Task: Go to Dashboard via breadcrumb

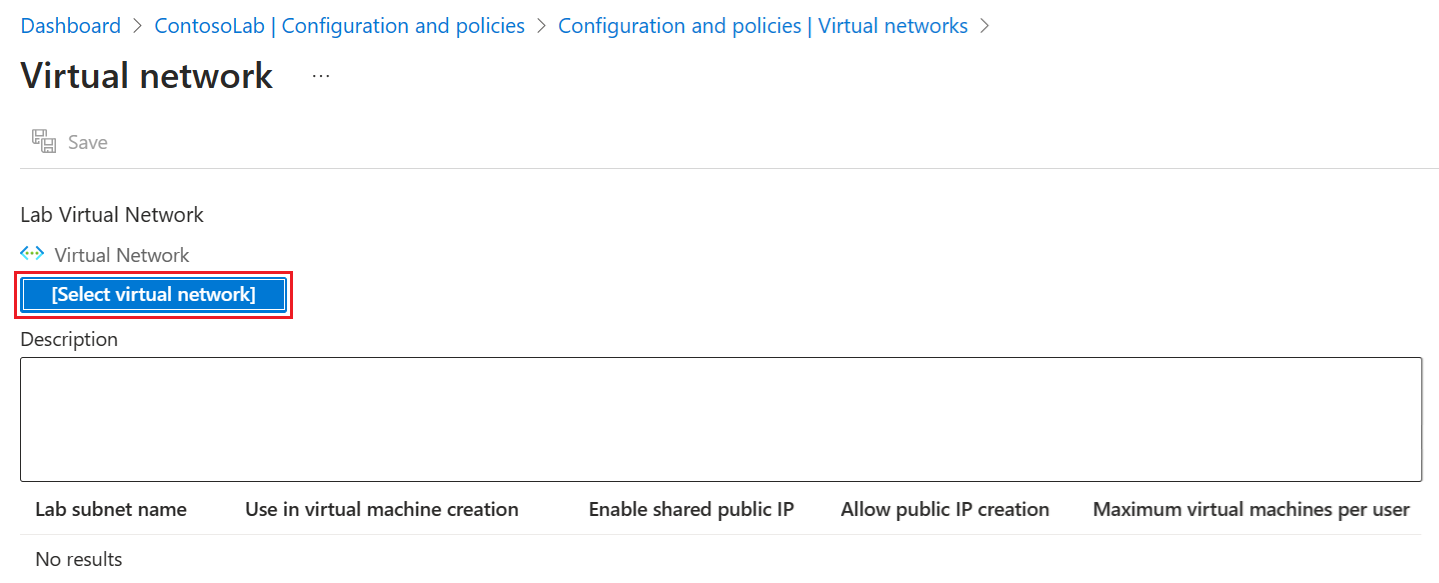Action: click(x=70, y=25)
